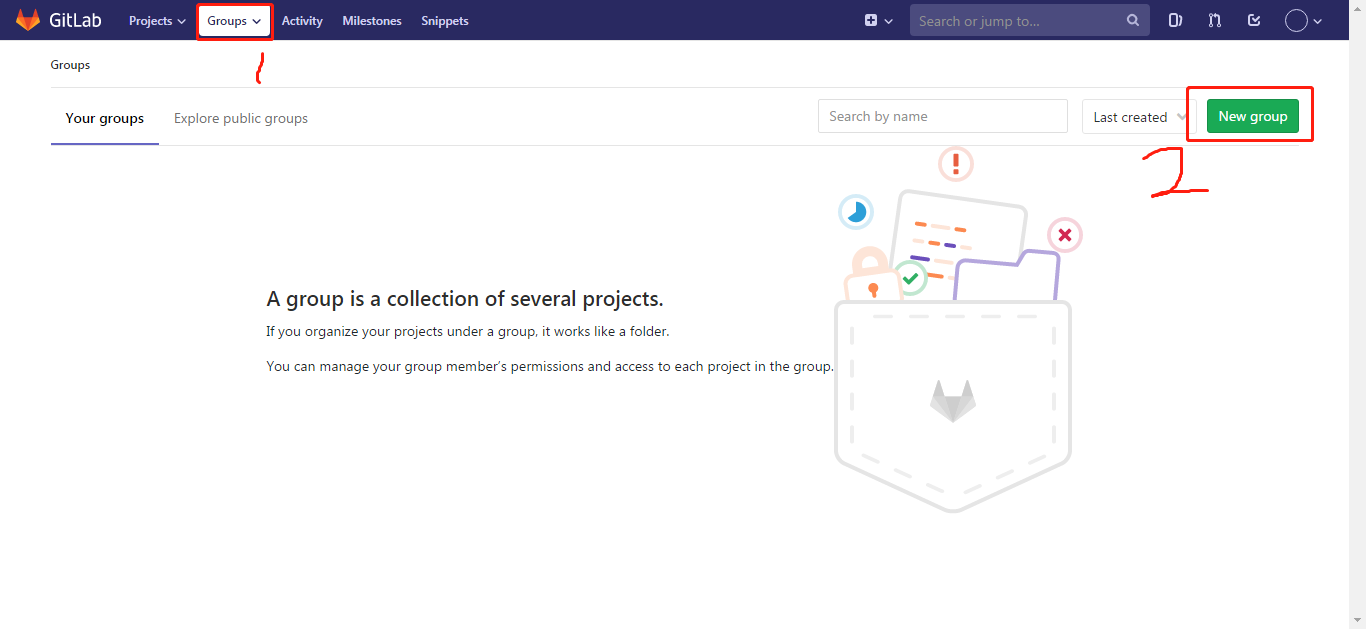The width and height of the screenshot is (1366, 629).
Task: Open the Milestones menu item
Action: (x=371, y=20)
